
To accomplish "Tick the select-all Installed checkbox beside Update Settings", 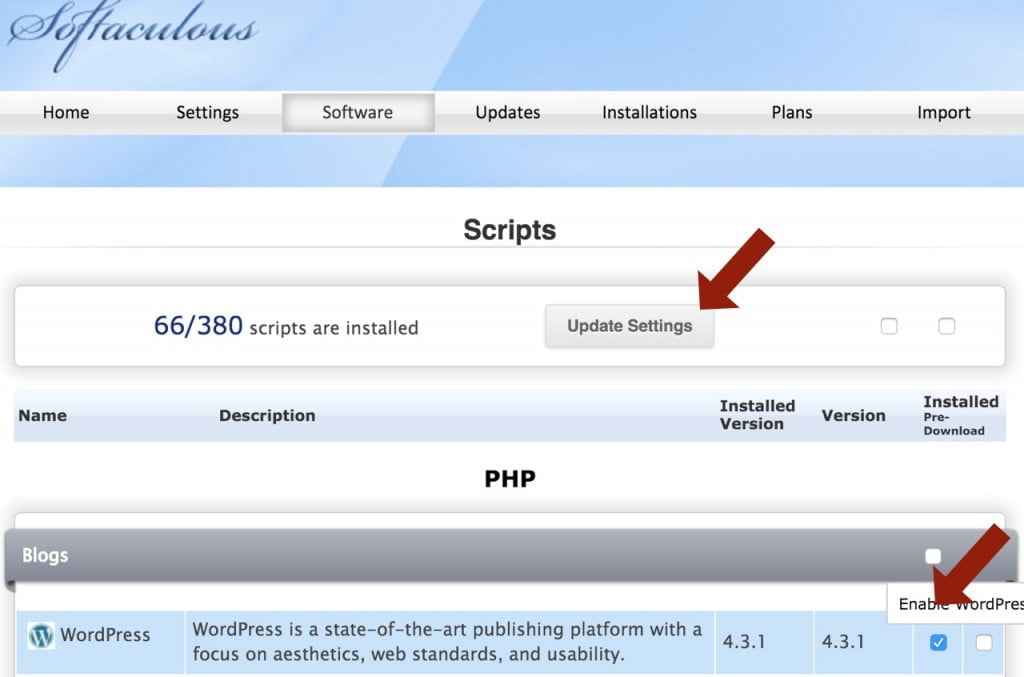I will (889, 326).
